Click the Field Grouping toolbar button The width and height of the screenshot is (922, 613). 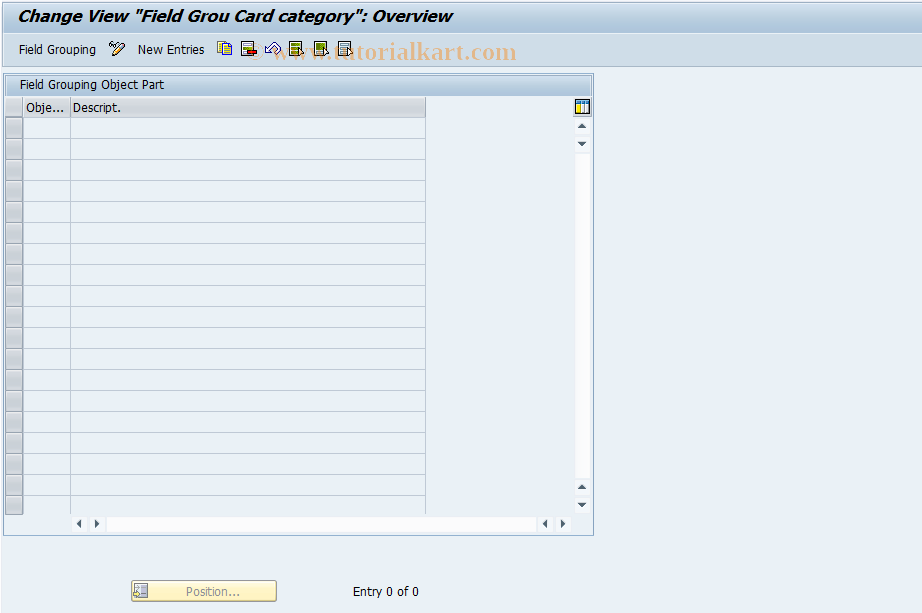pyautogui.click(x=57, y=49)
